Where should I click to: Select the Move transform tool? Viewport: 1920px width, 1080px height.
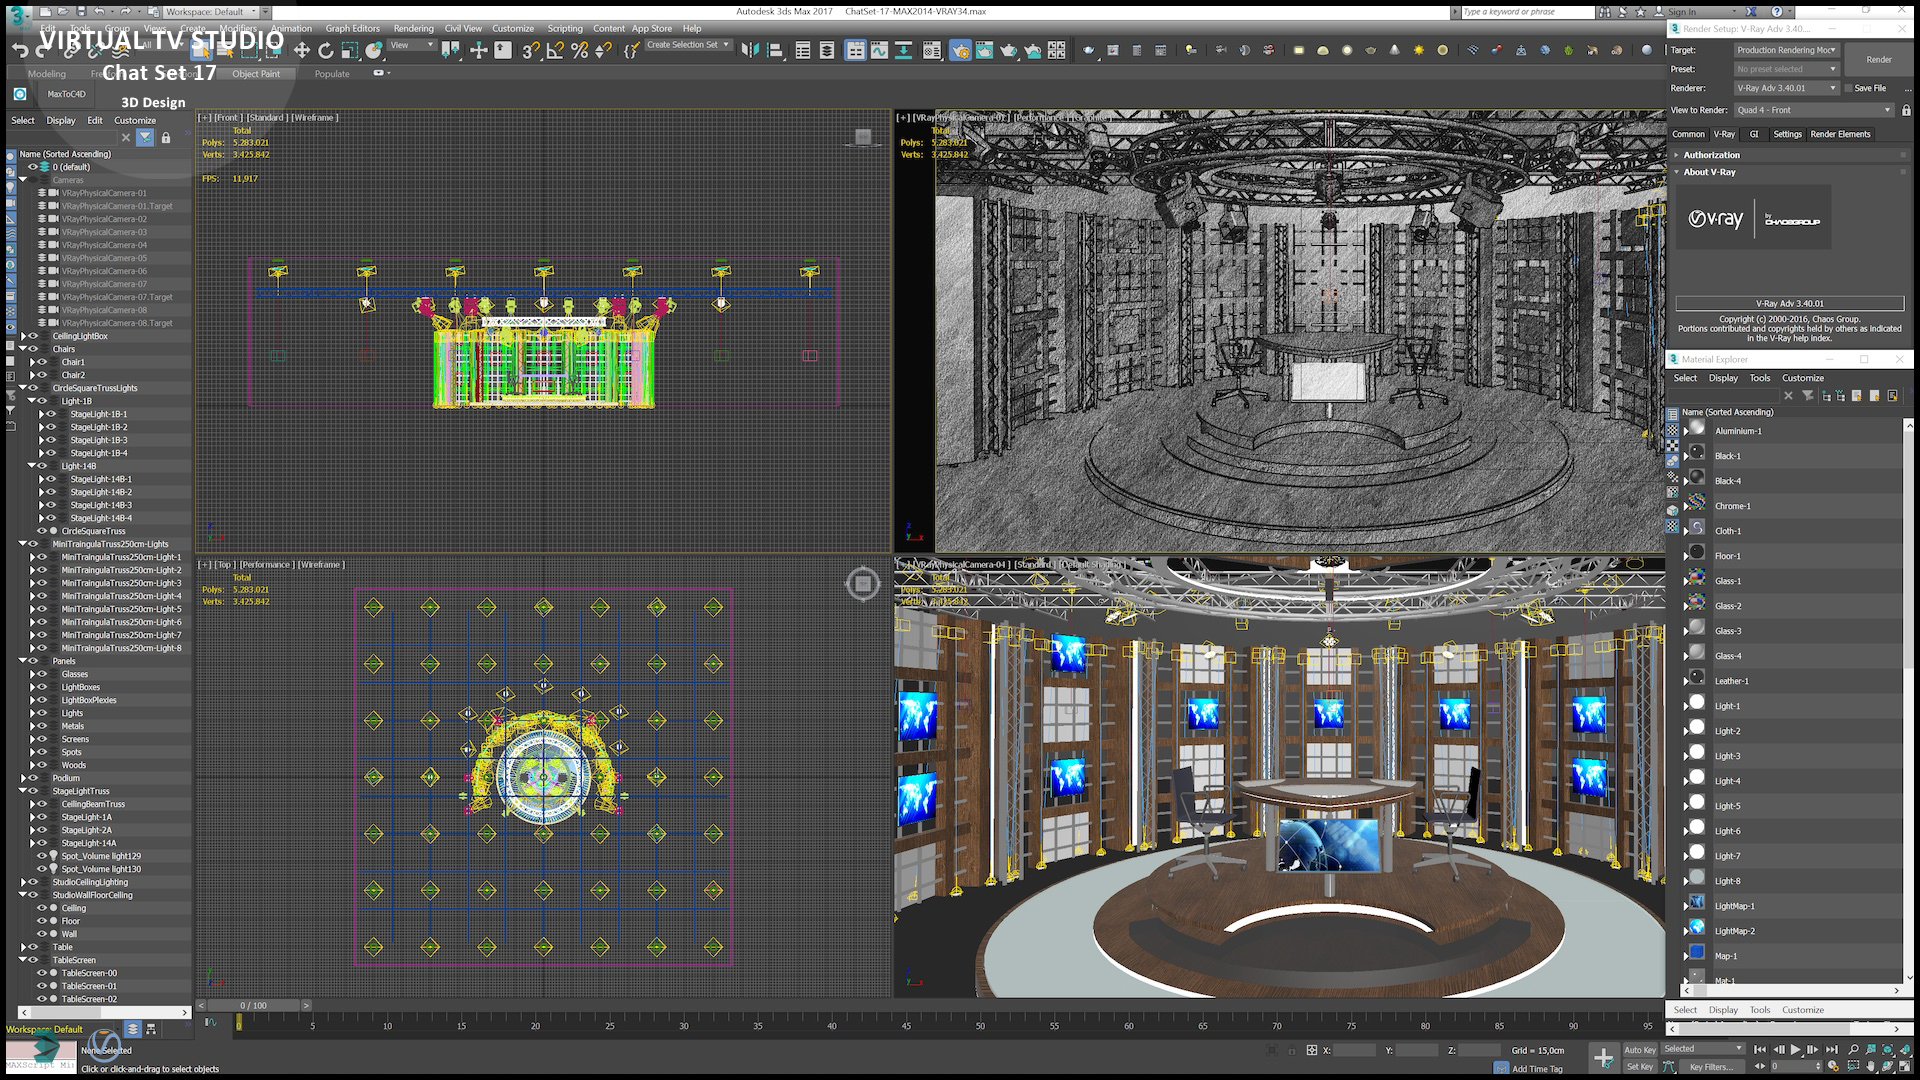coord(301,50)
